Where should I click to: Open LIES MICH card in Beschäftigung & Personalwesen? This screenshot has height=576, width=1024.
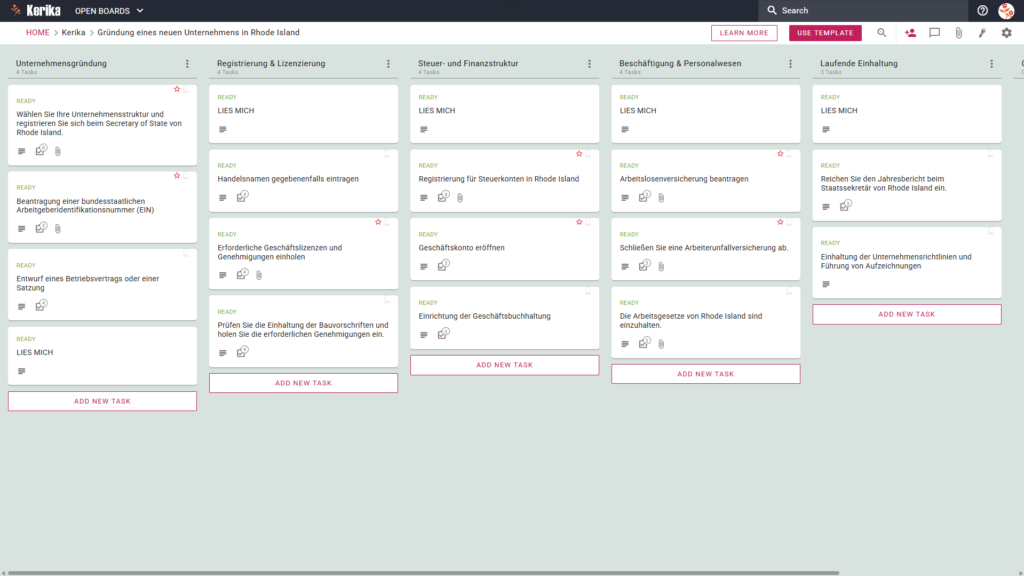(706, 114)
